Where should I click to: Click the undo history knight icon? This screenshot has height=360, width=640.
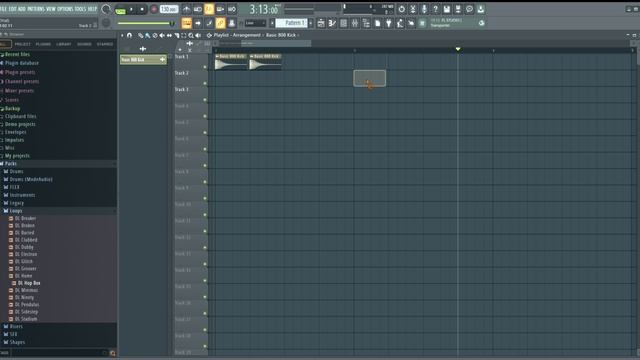[x=400, y=23]
